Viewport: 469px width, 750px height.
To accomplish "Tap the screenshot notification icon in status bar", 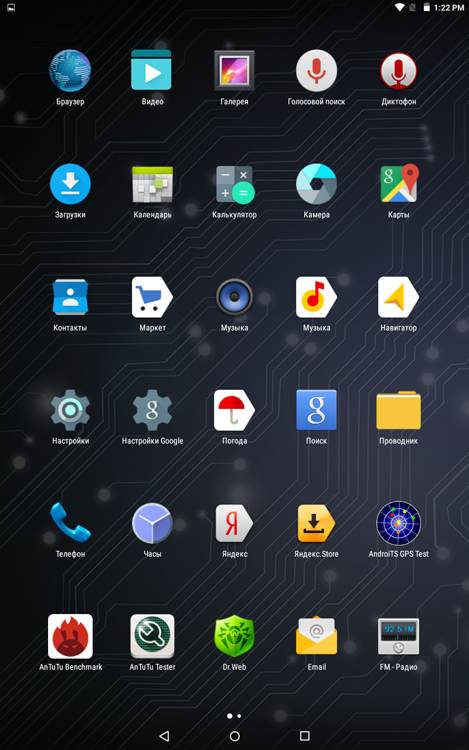I will pyautogui.click(x=11, y=7).
